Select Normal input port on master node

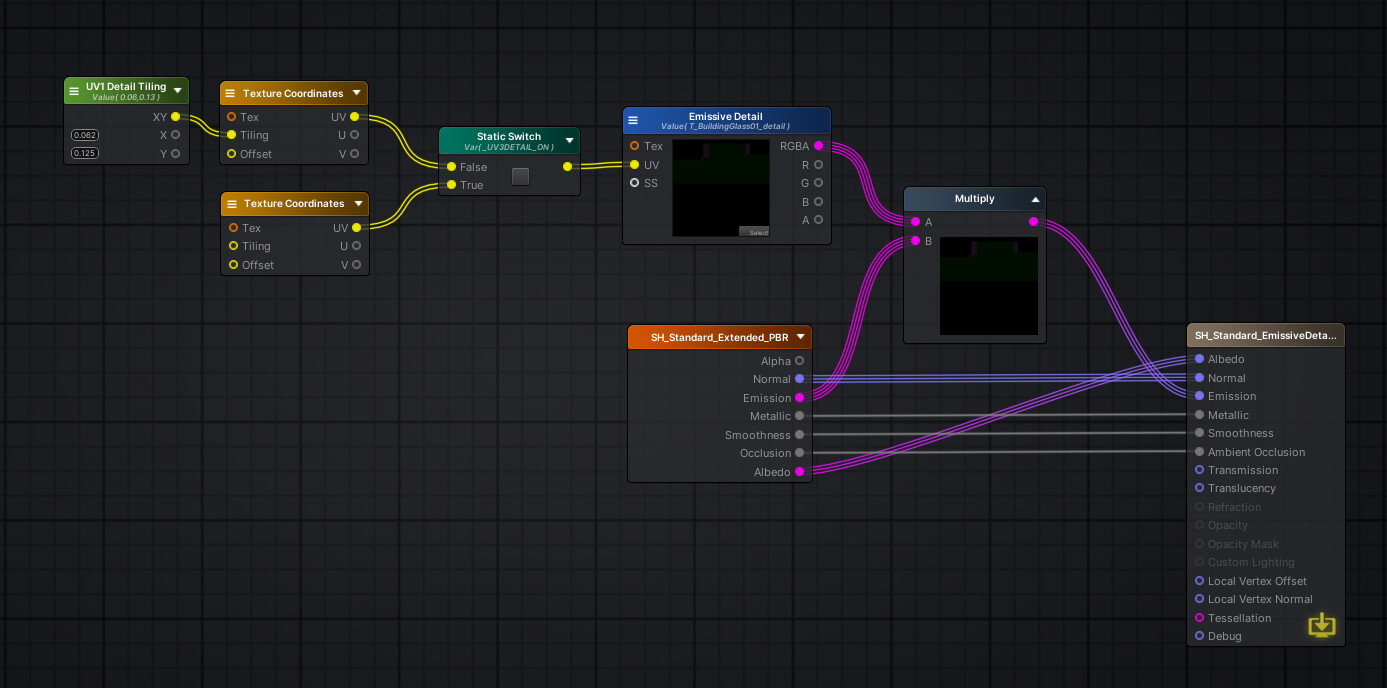coord(1199,378)
